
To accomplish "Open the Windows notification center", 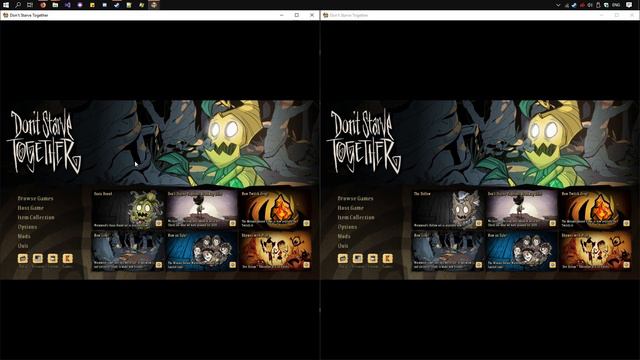I will 629,5.
